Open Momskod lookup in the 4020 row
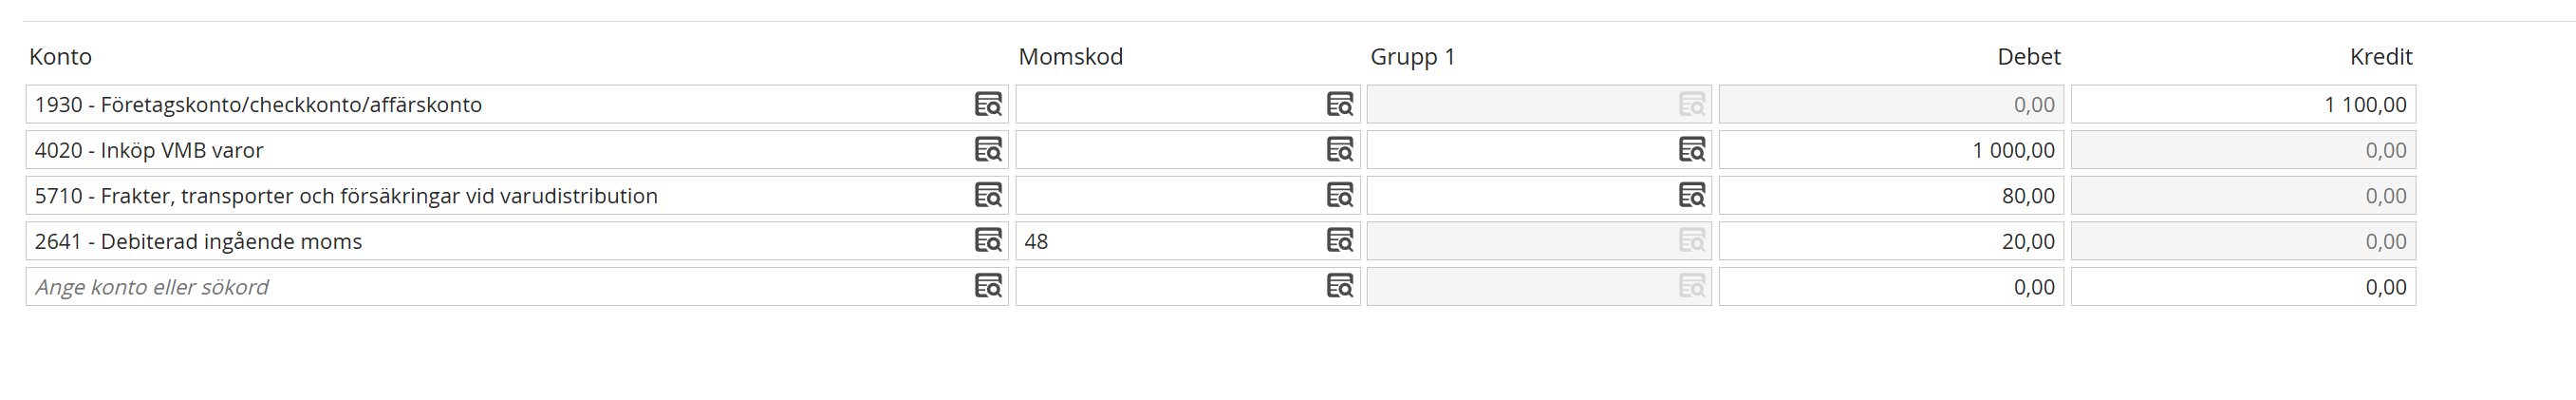Viewport: 2576px width, 400px height. [1340, 150]
